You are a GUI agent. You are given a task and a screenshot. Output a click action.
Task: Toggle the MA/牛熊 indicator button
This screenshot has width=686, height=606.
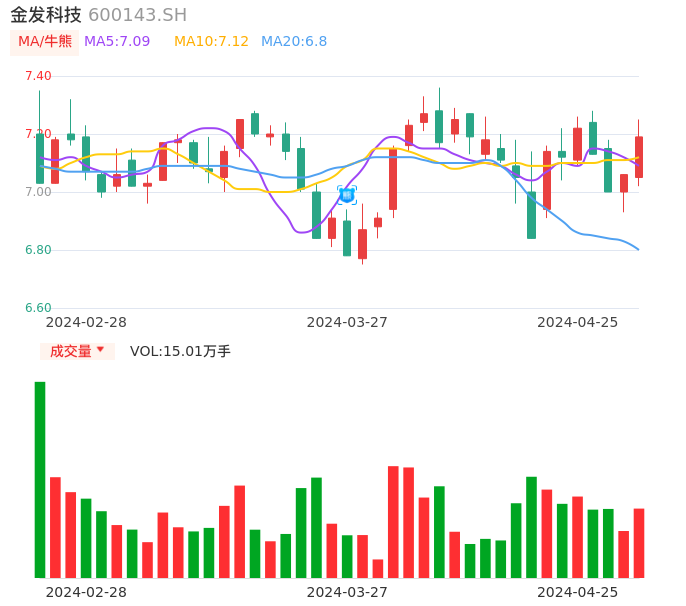point(45,42)
